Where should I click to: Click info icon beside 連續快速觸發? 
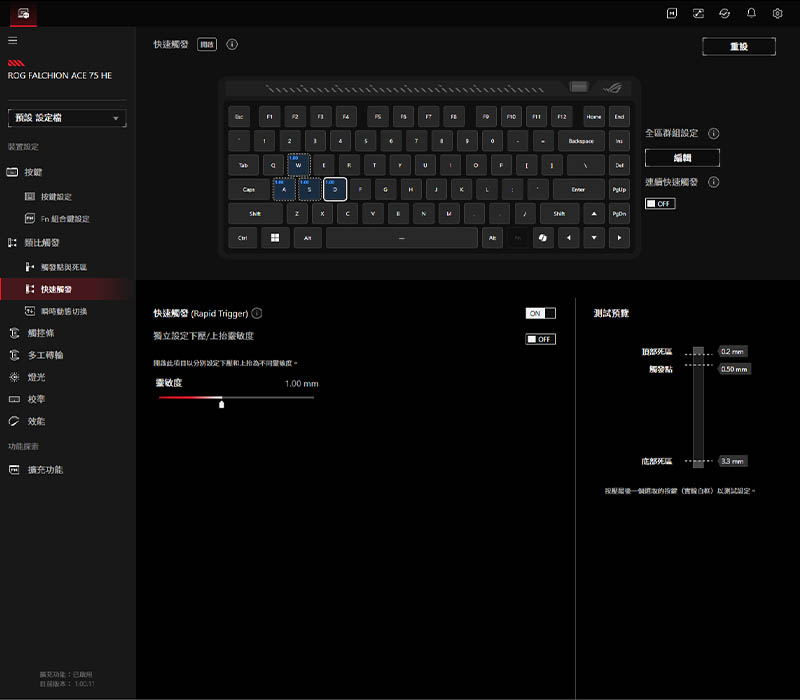pos(714,182)
